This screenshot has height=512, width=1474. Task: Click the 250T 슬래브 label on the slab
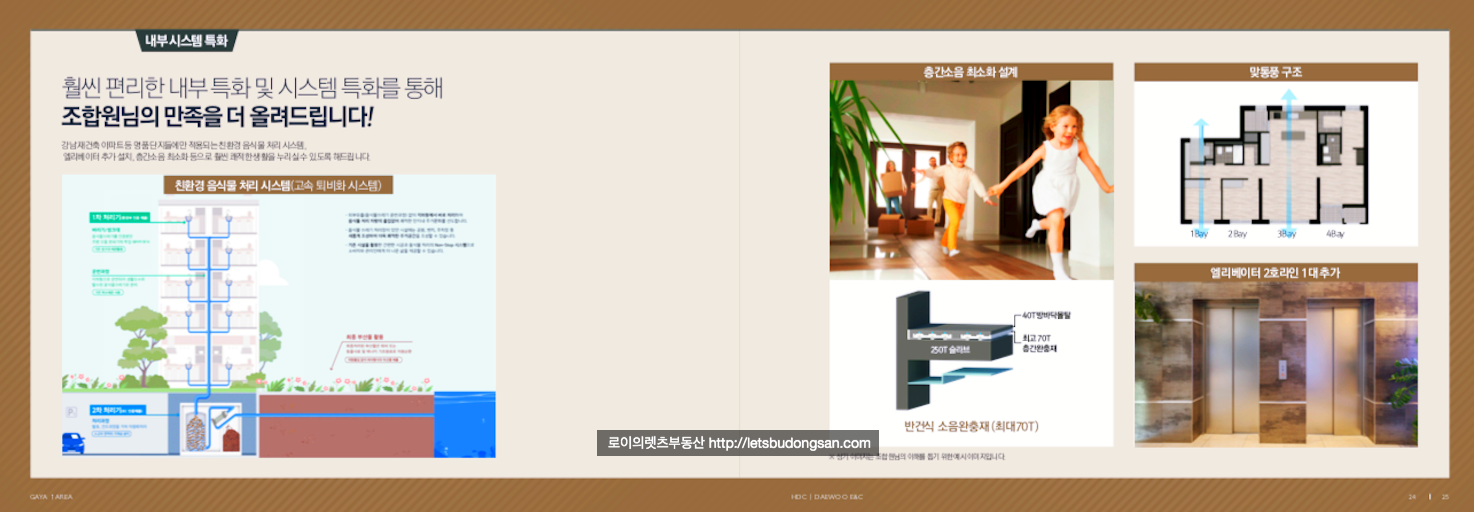[x=952, y=350]
